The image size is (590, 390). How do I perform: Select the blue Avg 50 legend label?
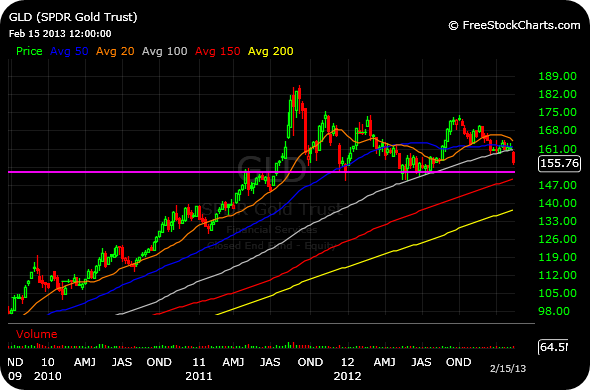pyautogui.click(x=69, y=51)
